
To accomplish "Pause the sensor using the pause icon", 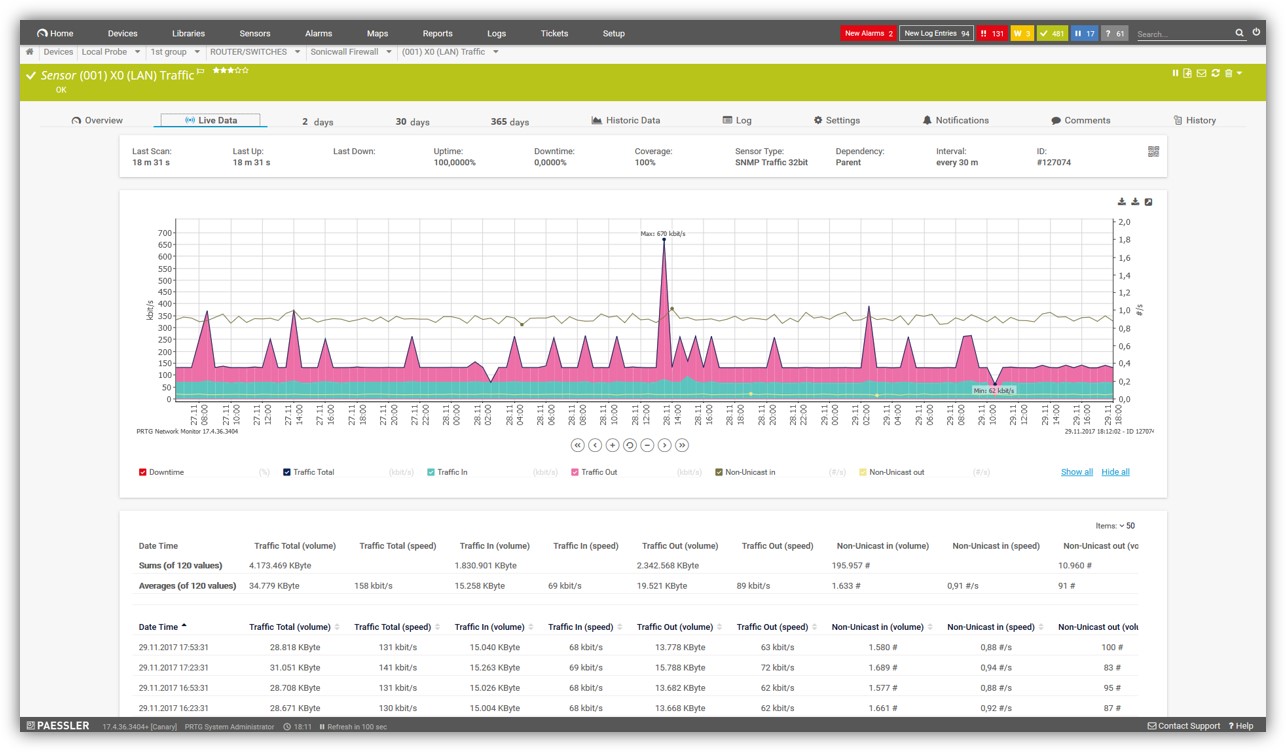I will click(x=1175, y=73).
